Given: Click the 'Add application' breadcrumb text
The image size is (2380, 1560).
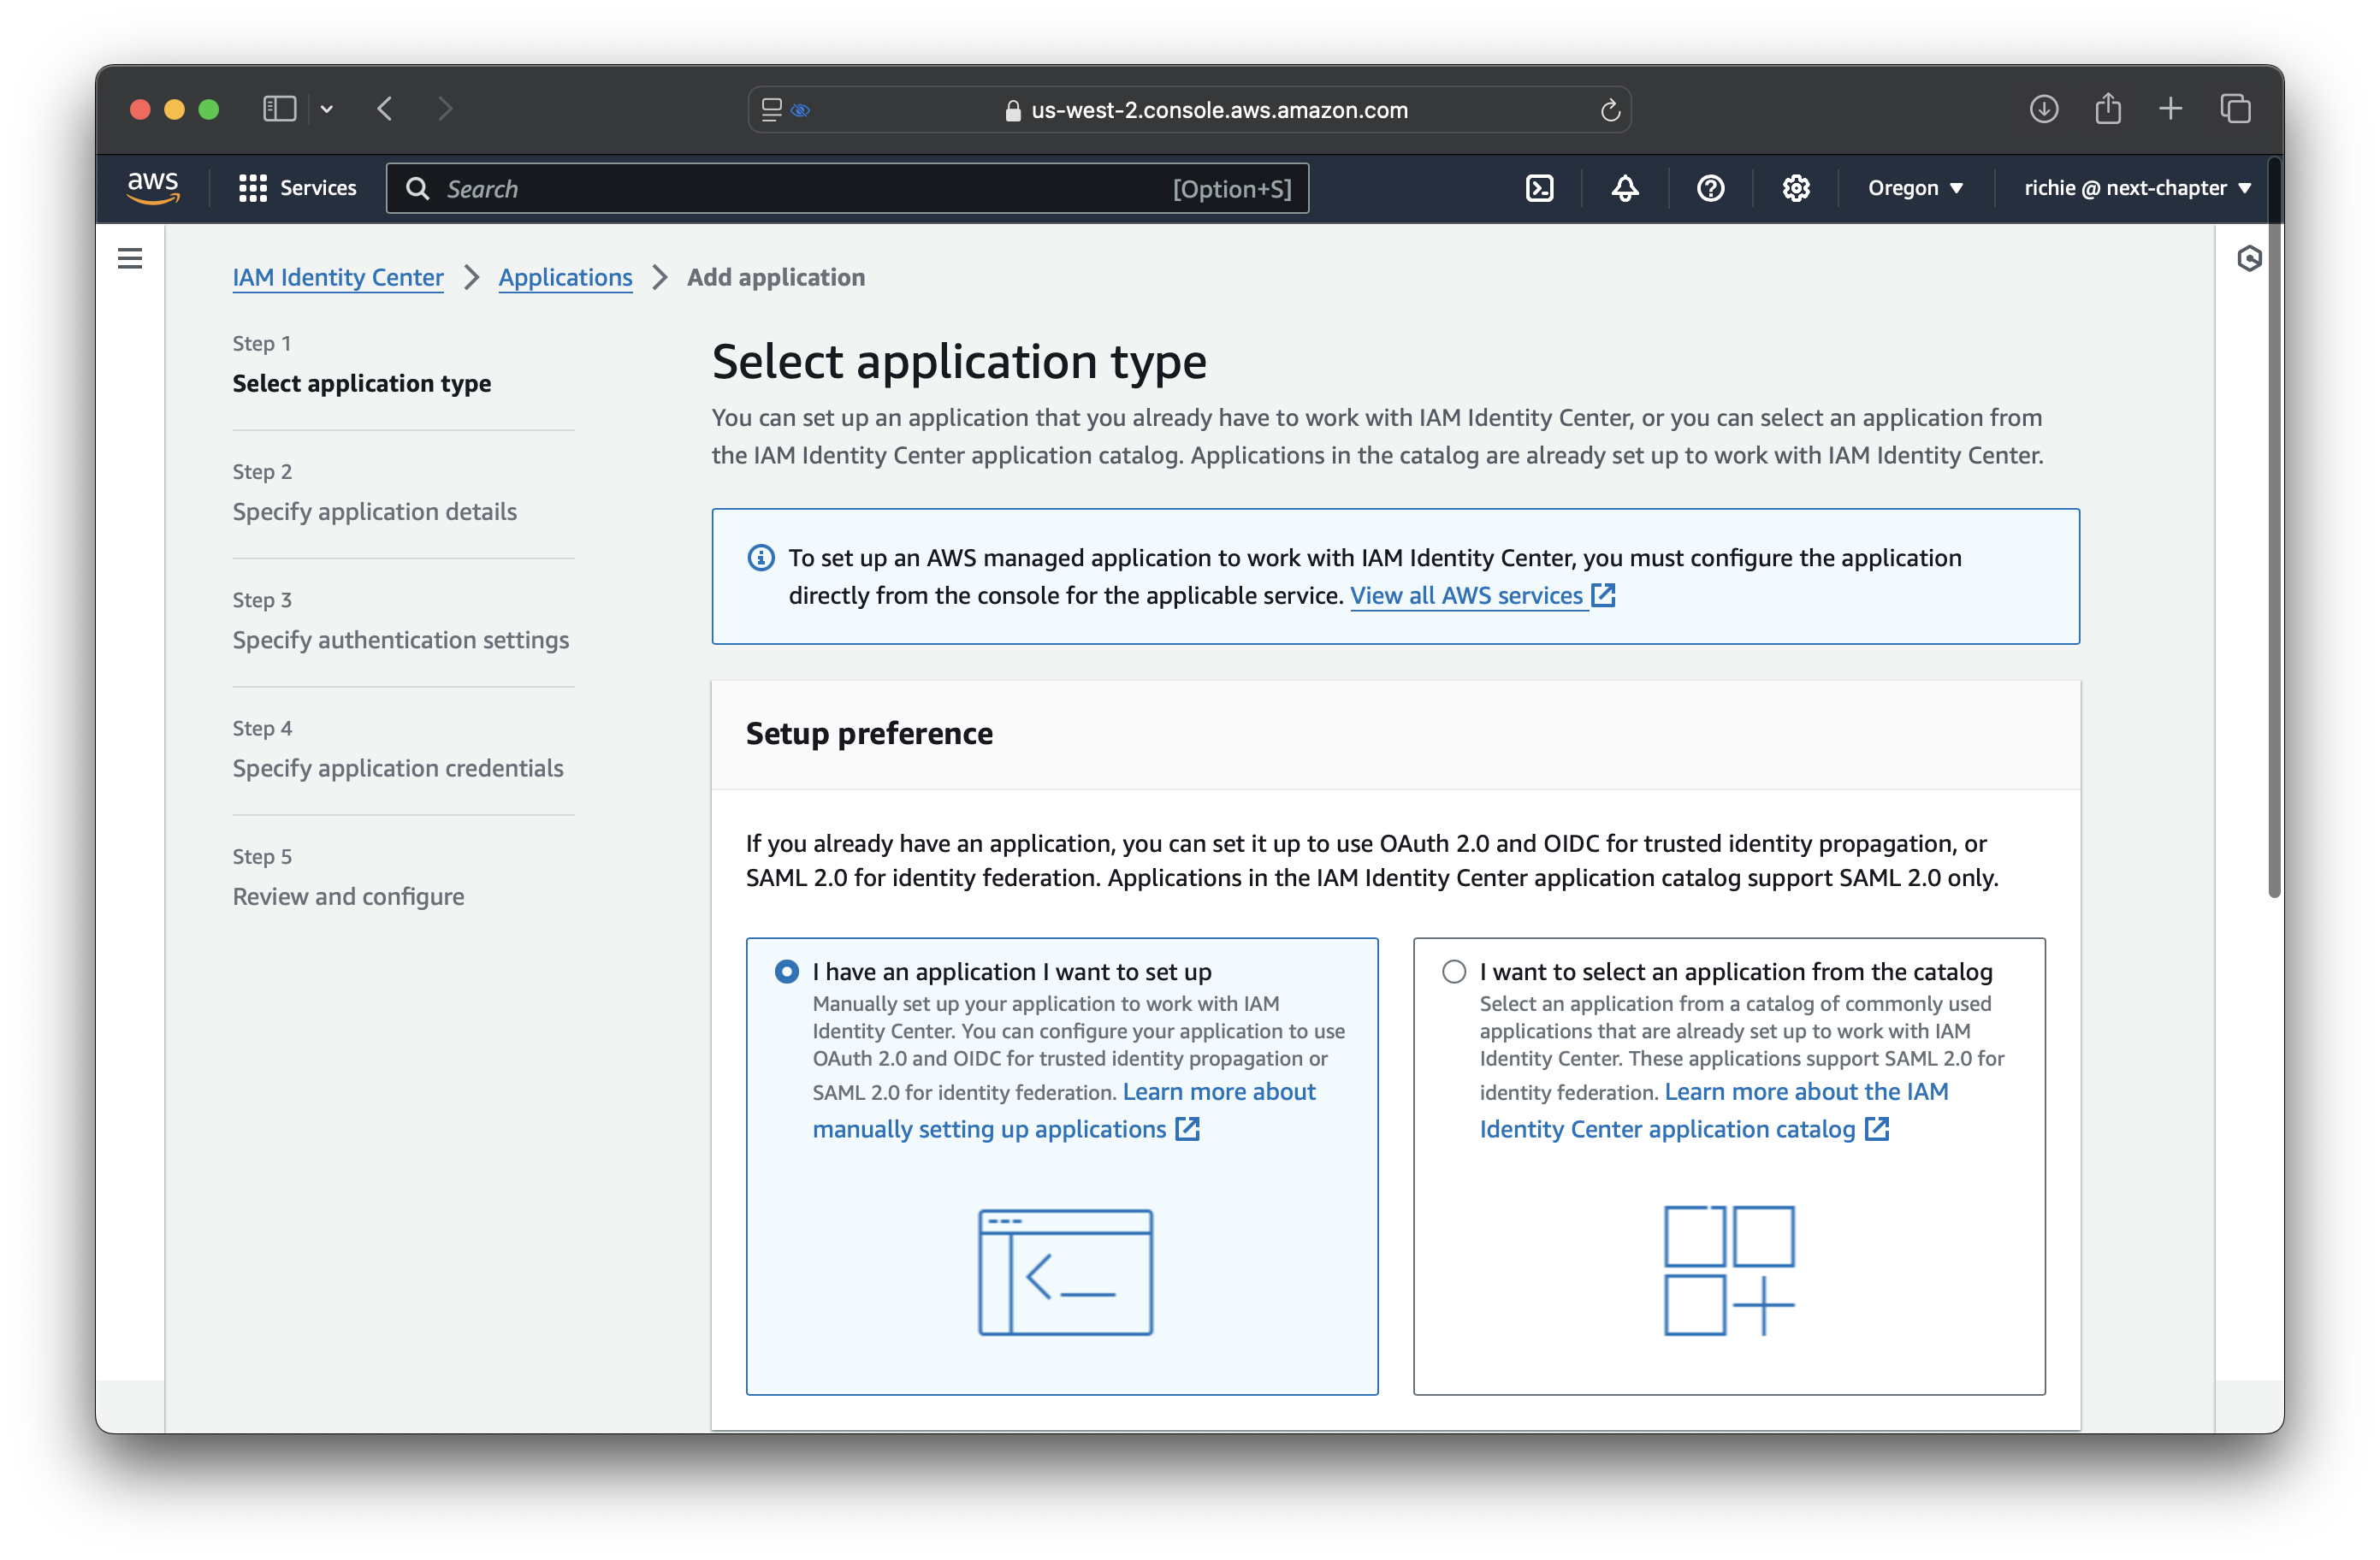Looking at the screenshot, I should tap(776, 277).
